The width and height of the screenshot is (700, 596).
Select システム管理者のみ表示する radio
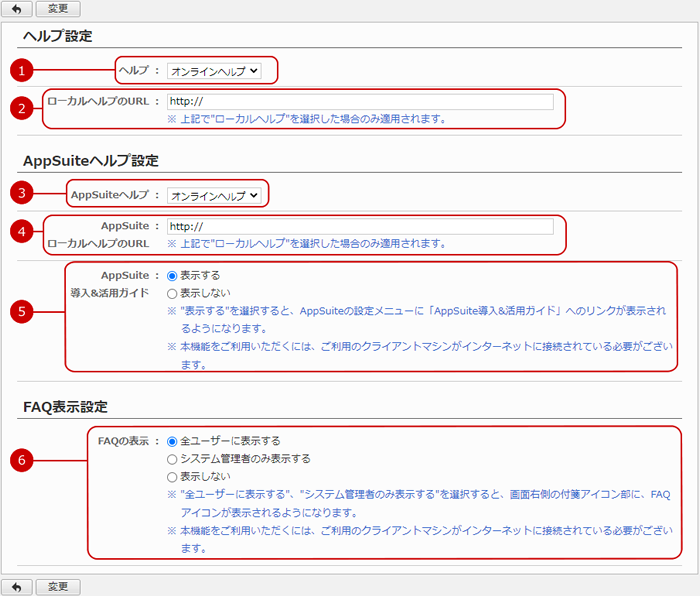click(172, 459)
